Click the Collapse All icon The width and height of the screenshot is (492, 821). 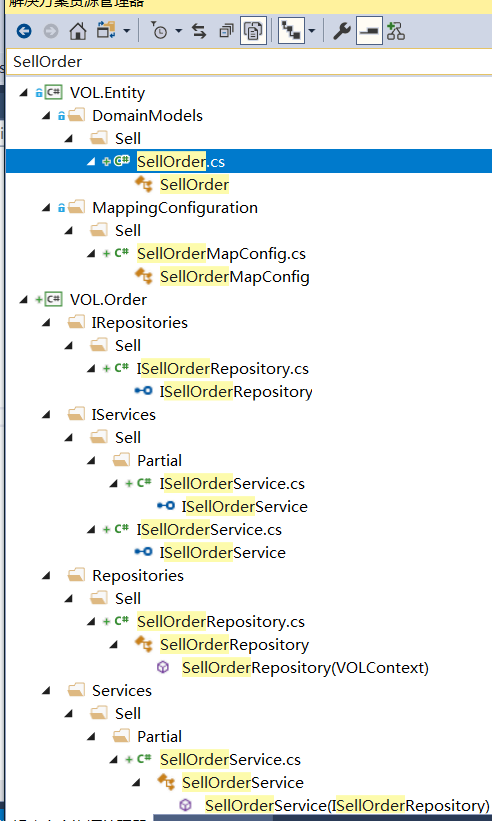[x=226, y=31]
